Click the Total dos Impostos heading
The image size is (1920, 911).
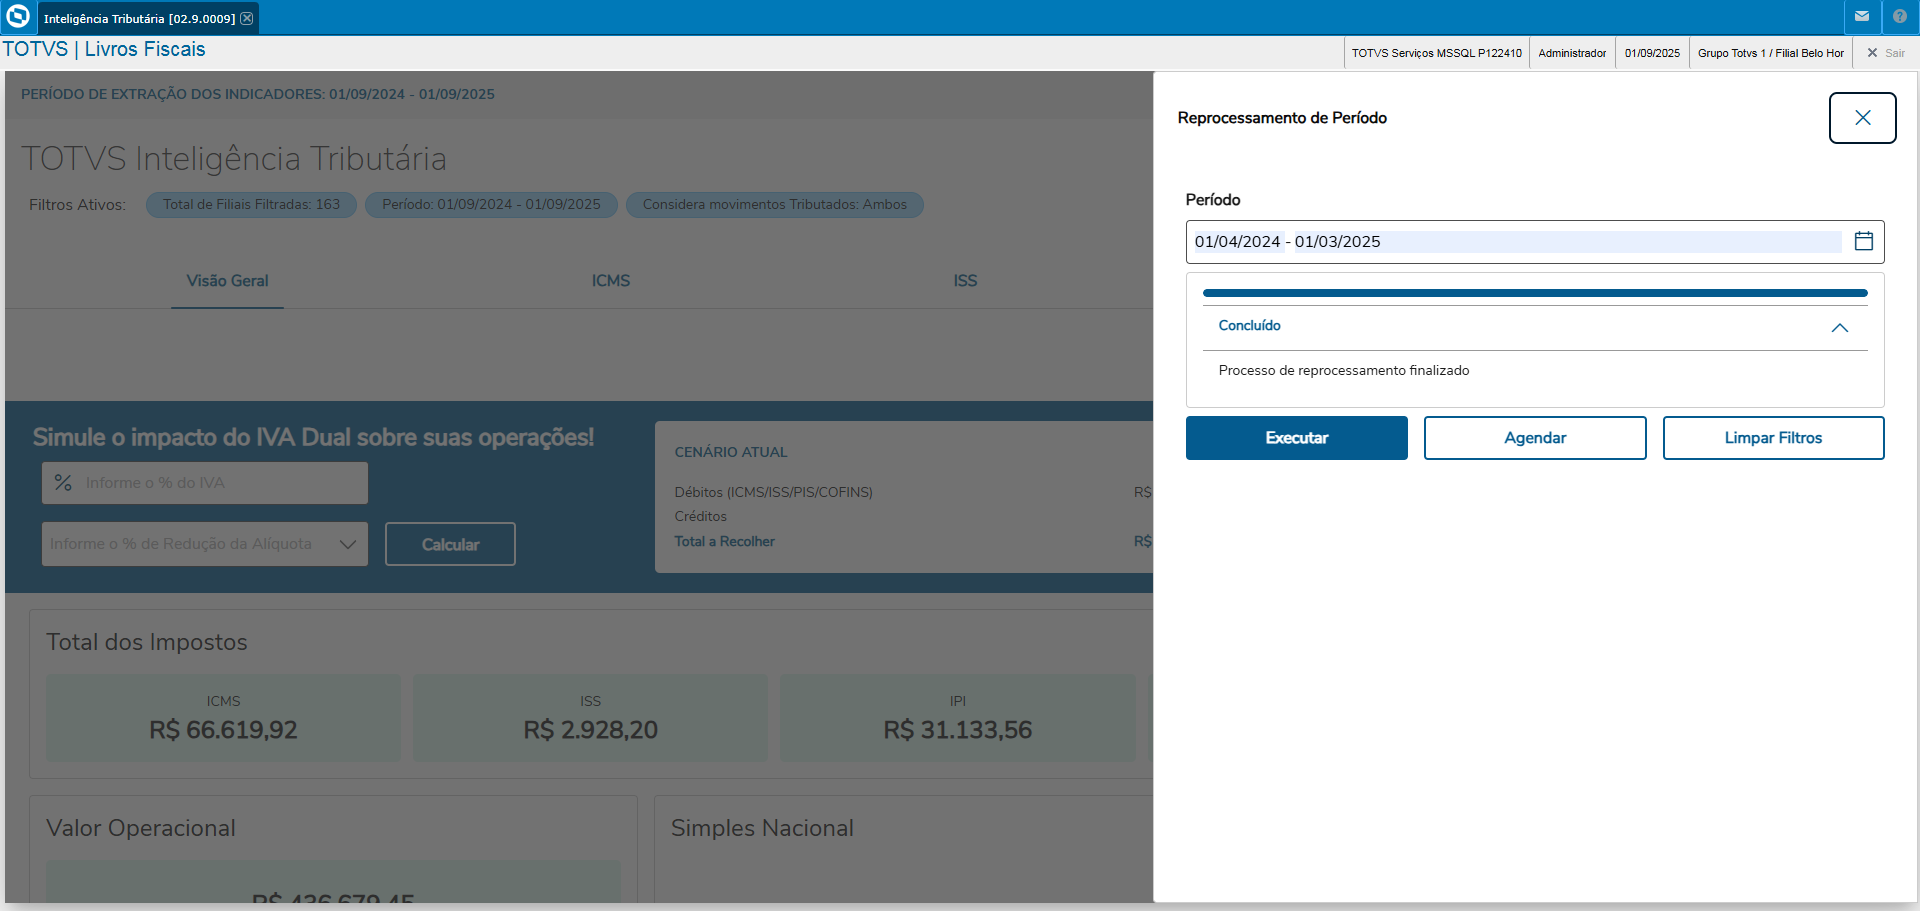coord(147,642)
